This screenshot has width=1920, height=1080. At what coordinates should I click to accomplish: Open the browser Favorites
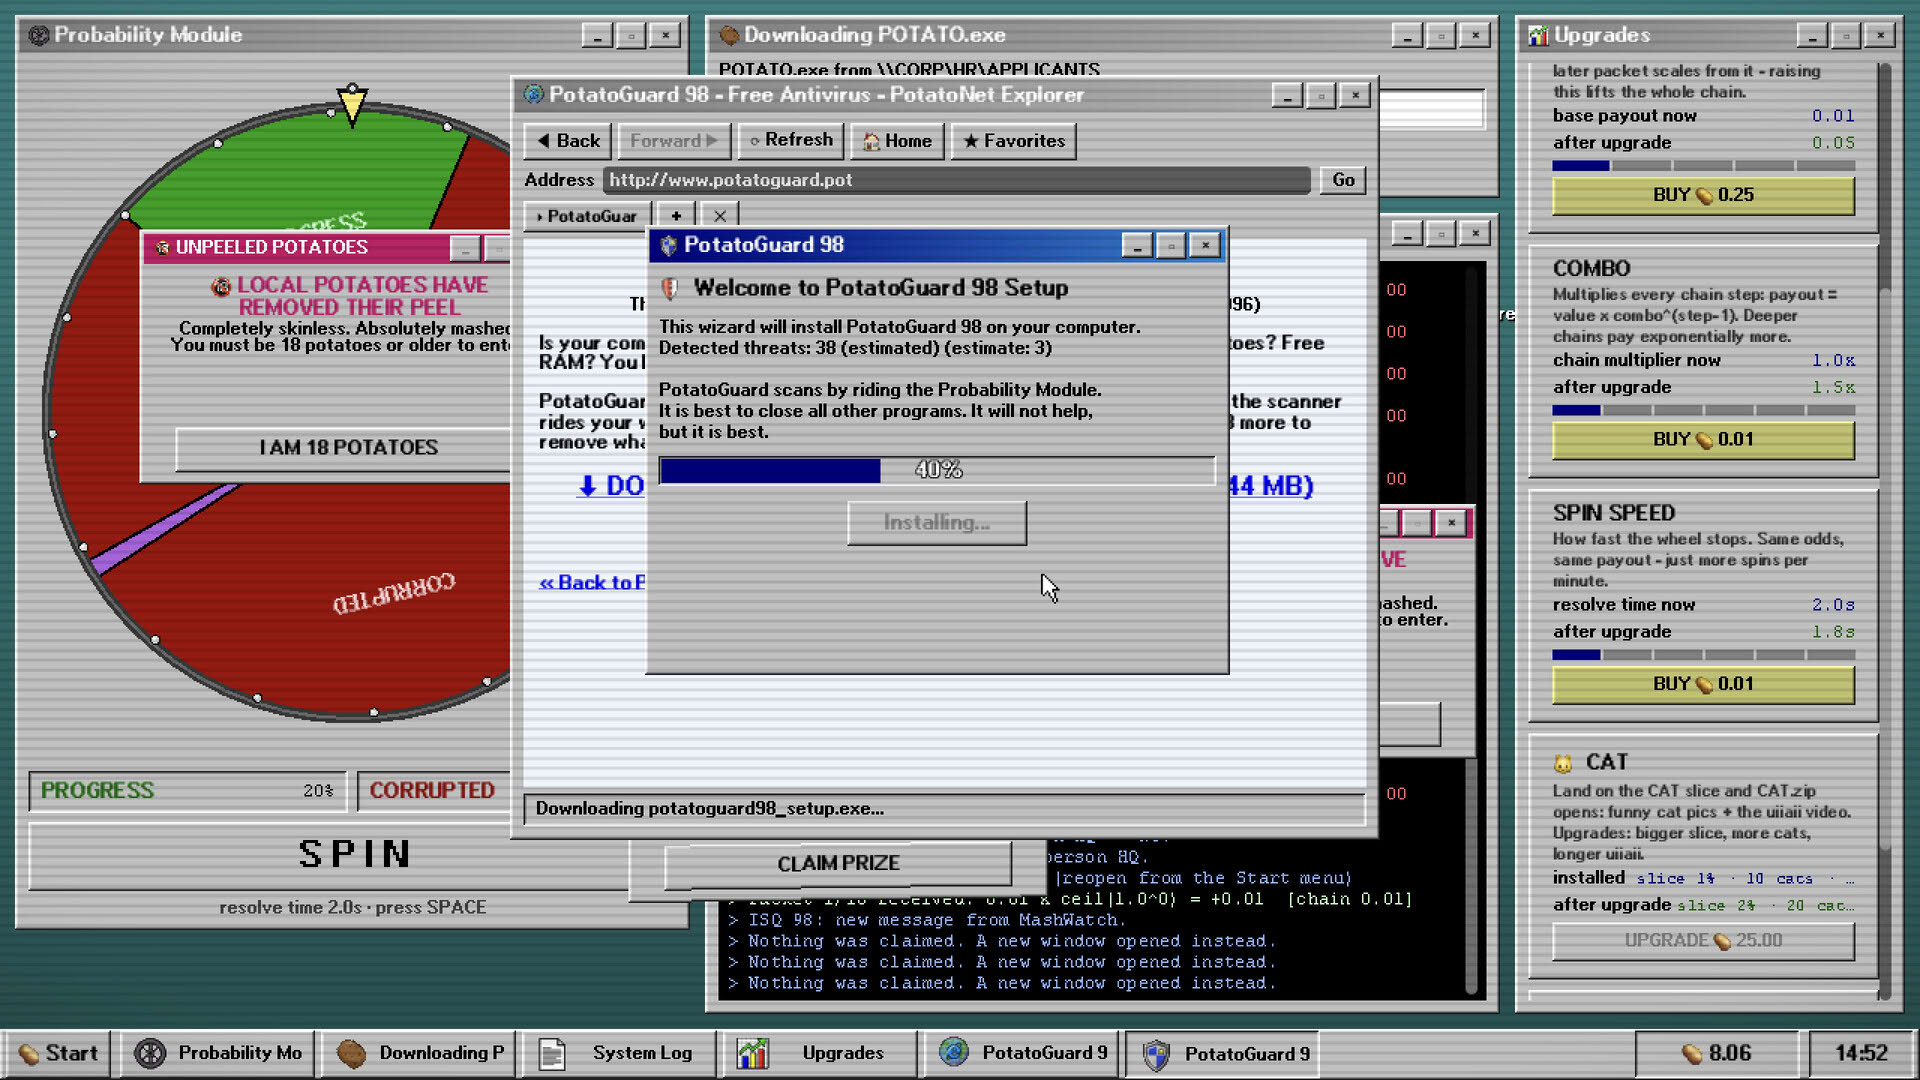coord(1014,141)
